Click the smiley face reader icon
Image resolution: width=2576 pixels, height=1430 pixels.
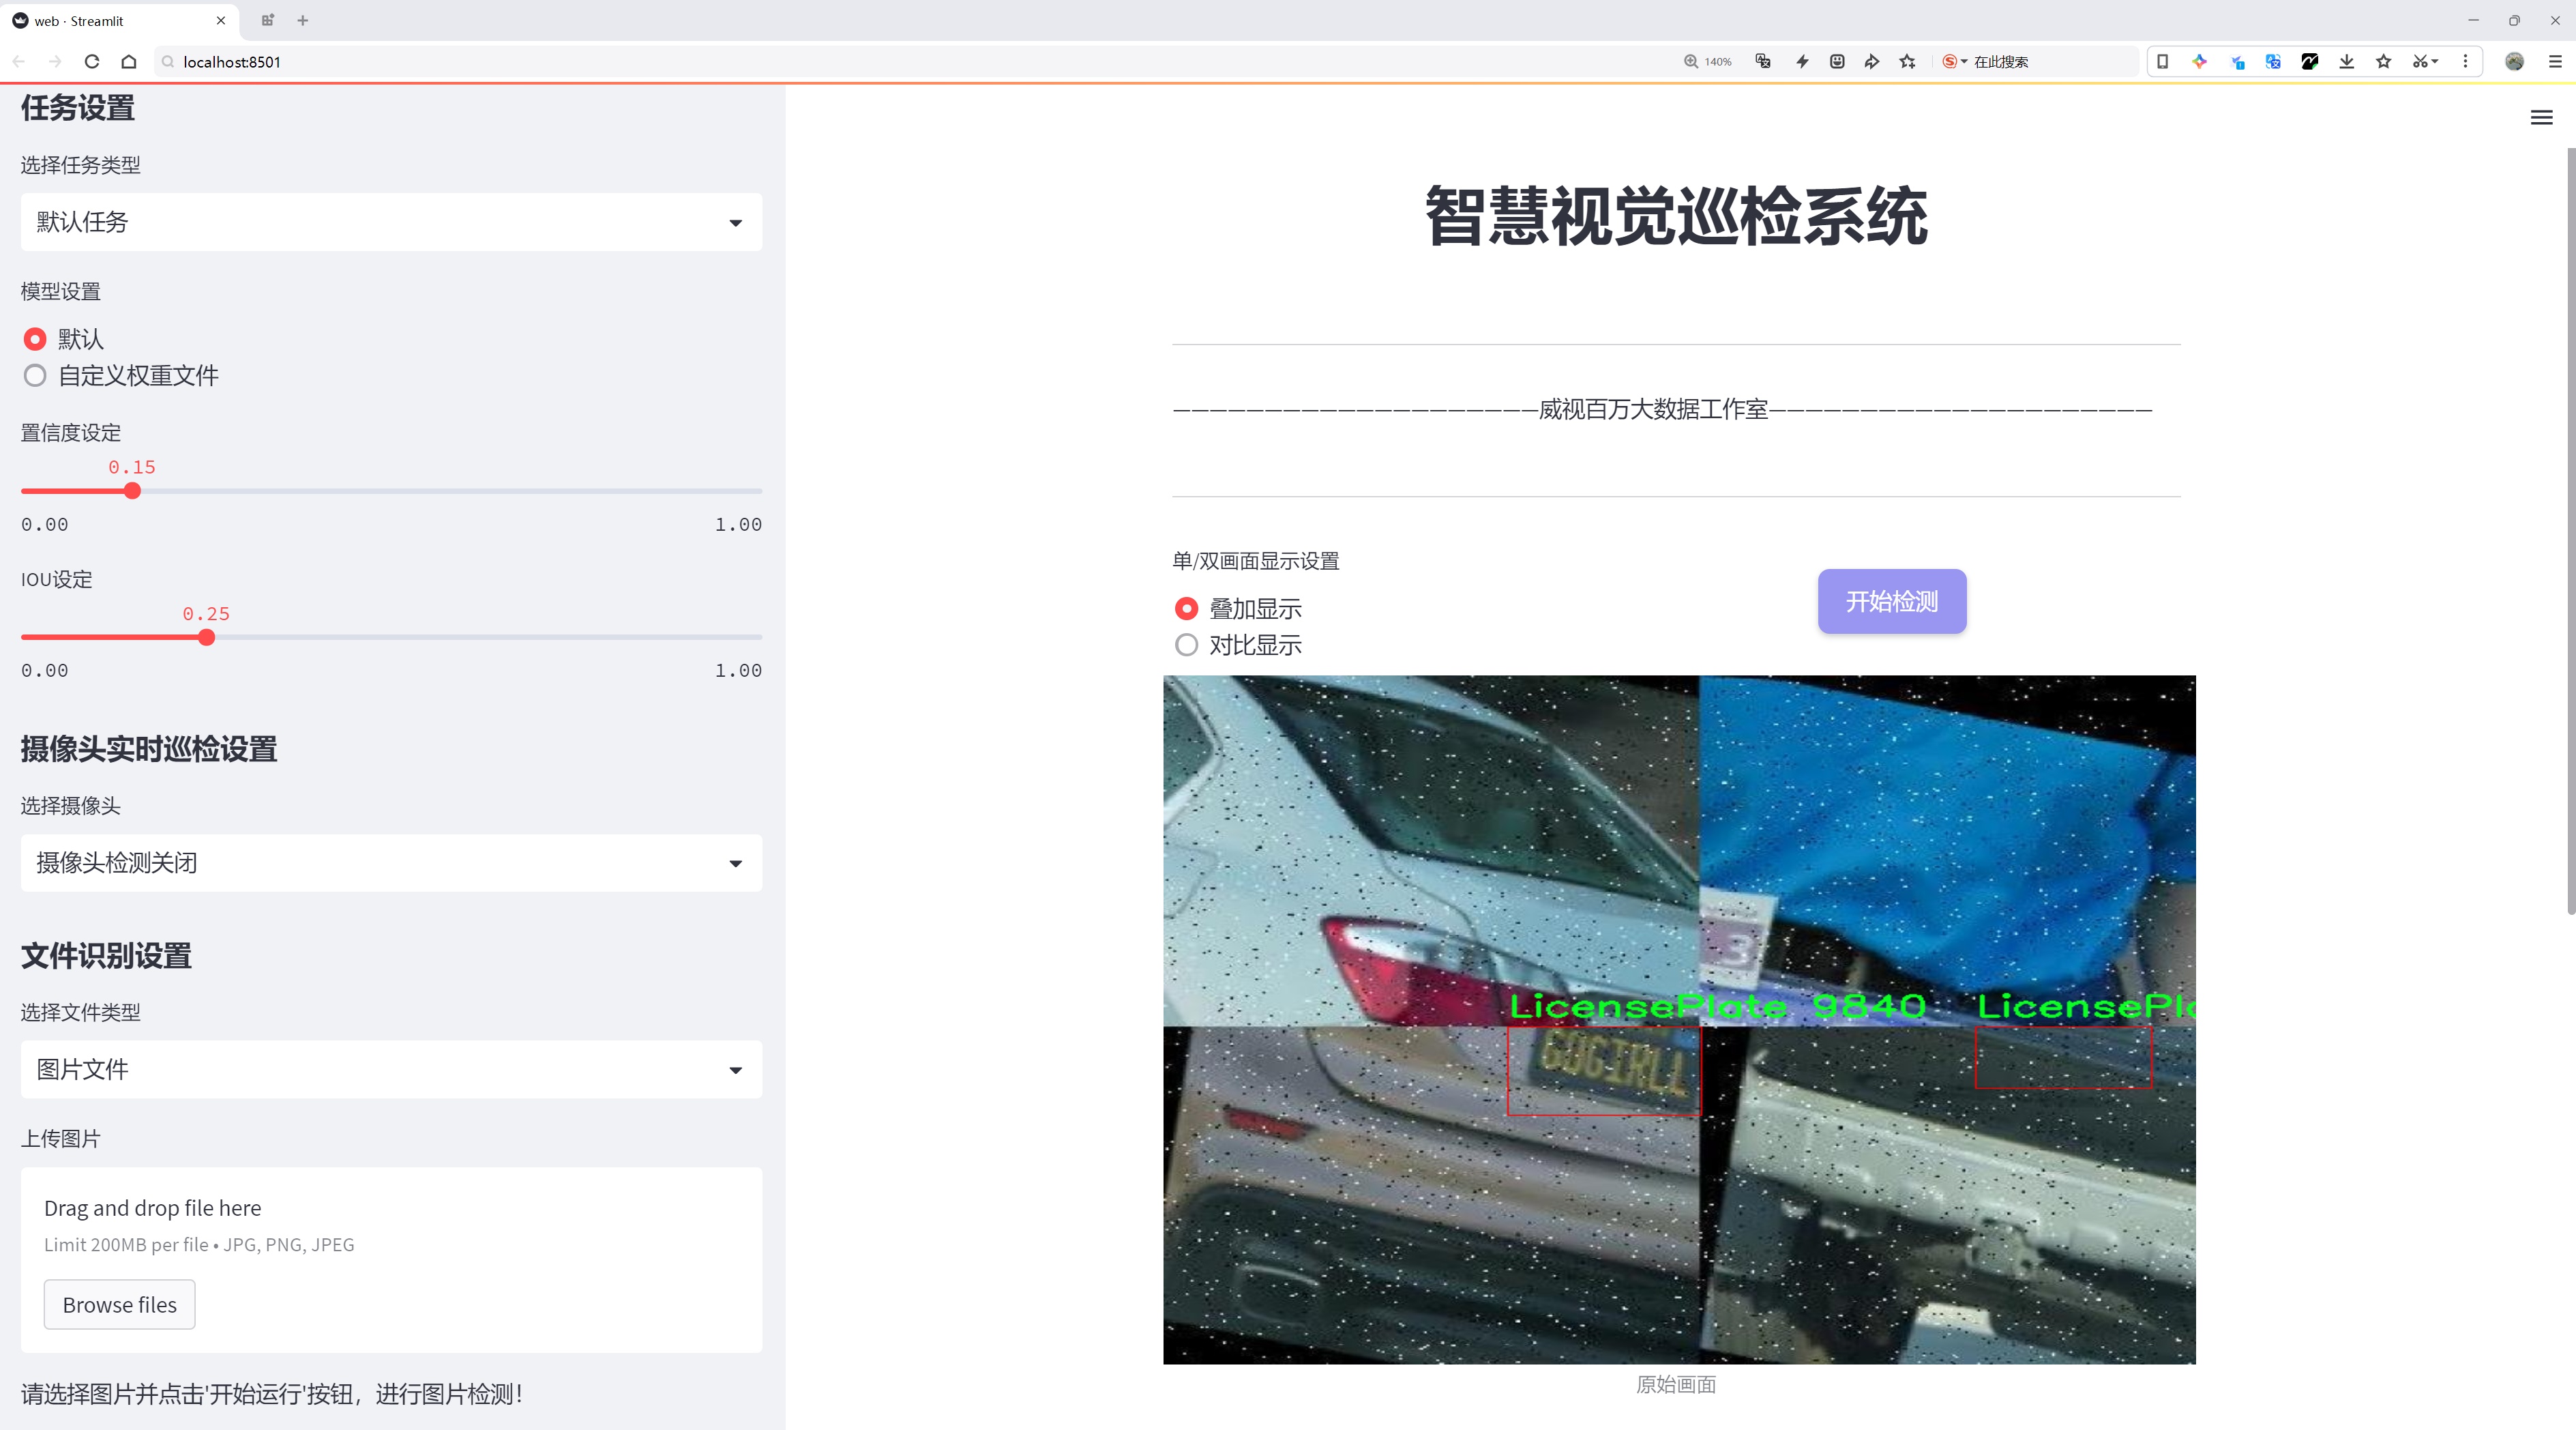[1837, 62]
